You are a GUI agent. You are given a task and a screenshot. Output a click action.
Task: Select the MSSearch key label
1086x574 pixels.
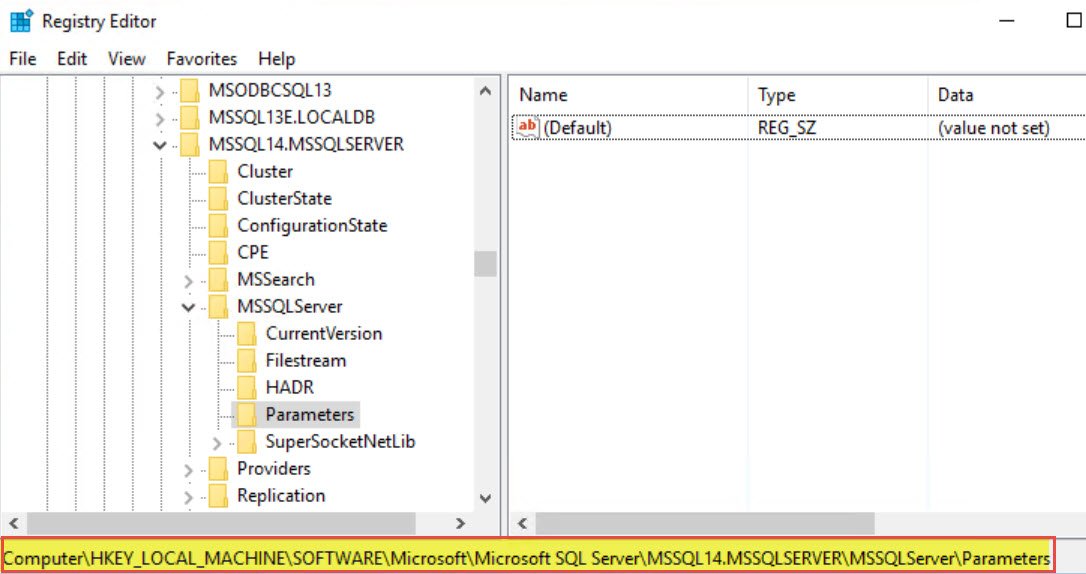(276, 279)
